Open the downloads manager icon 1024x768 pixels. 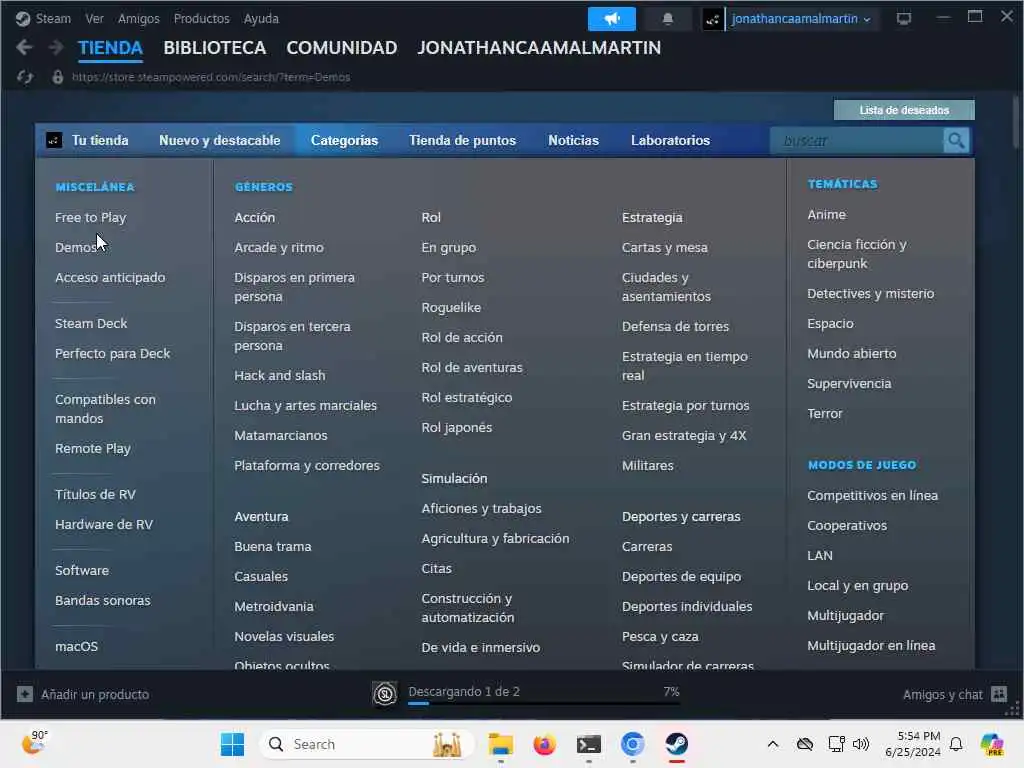pos(385,694)
